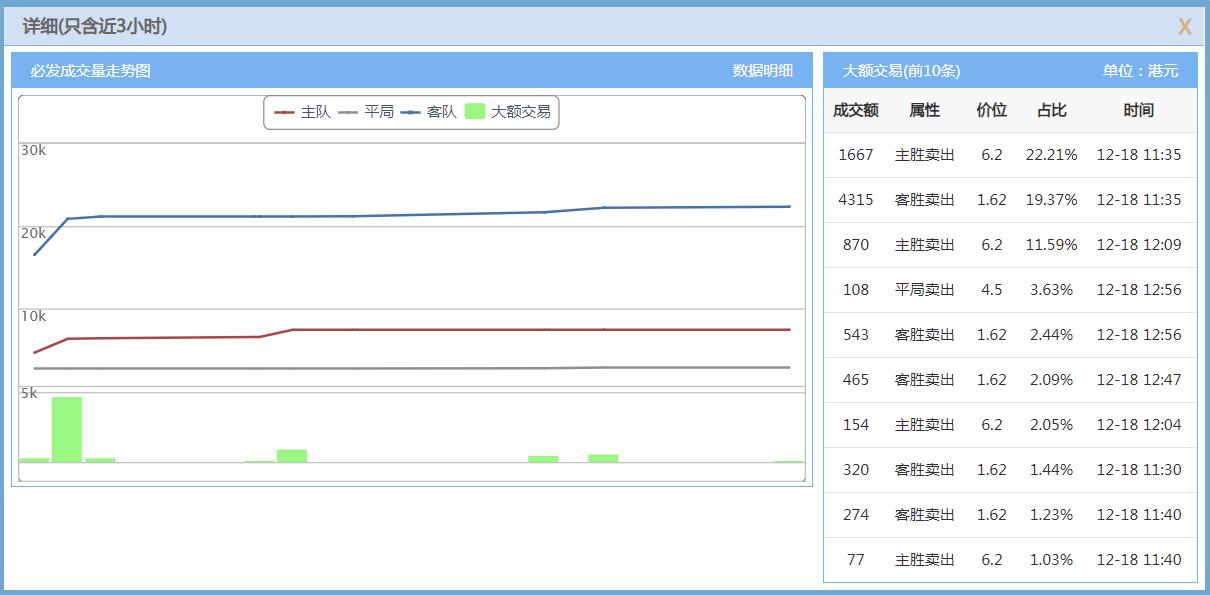Select the 4315 客胜卖出 transaction row
Viewport: 1210px width, 595px height.
click(1010, 200)
